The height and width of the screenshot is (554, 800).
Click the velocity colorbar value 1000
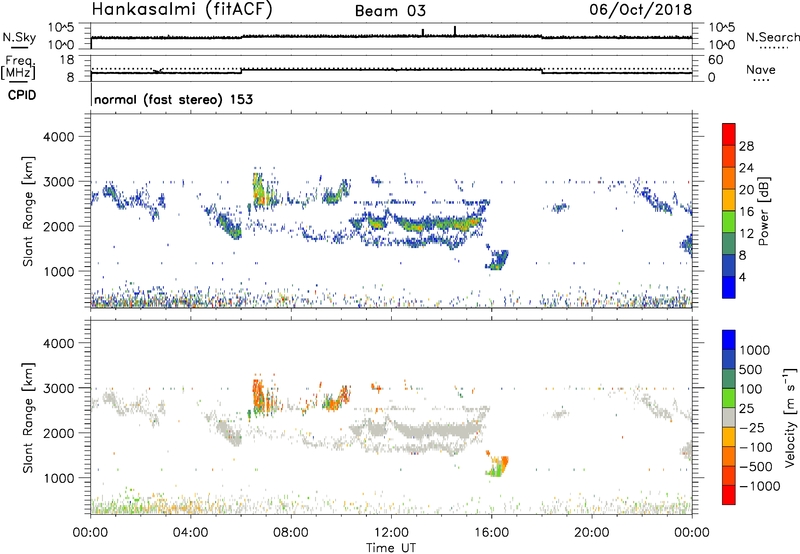[755, 350]
